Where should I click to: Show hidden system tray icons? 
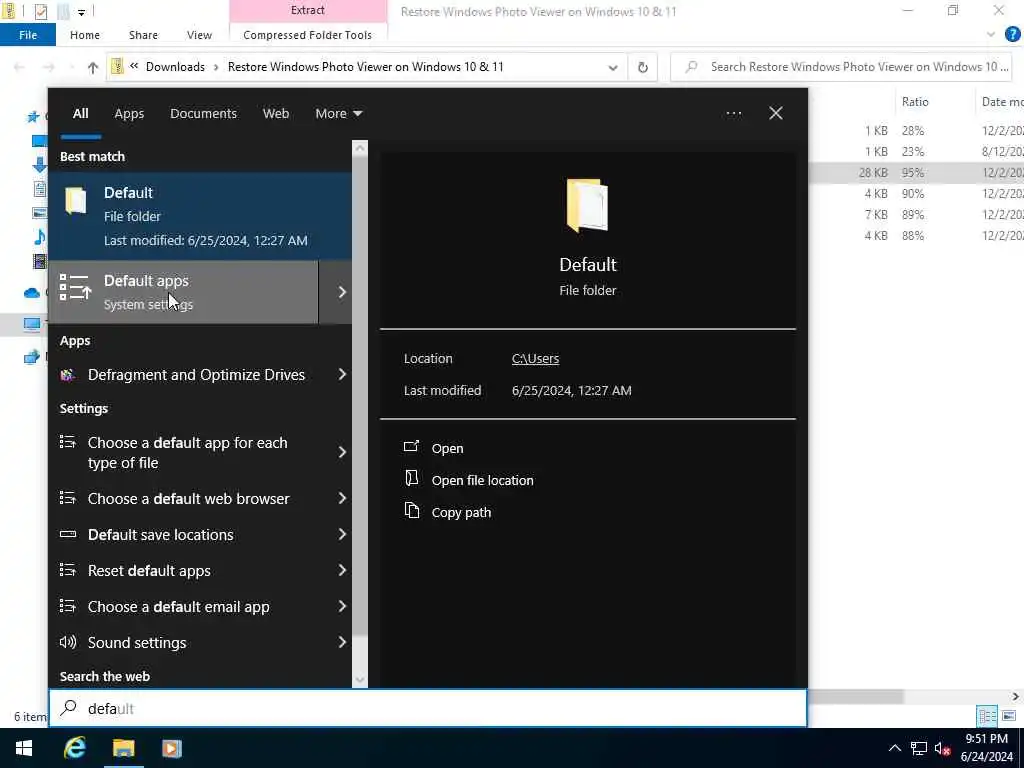coord(895,748)
